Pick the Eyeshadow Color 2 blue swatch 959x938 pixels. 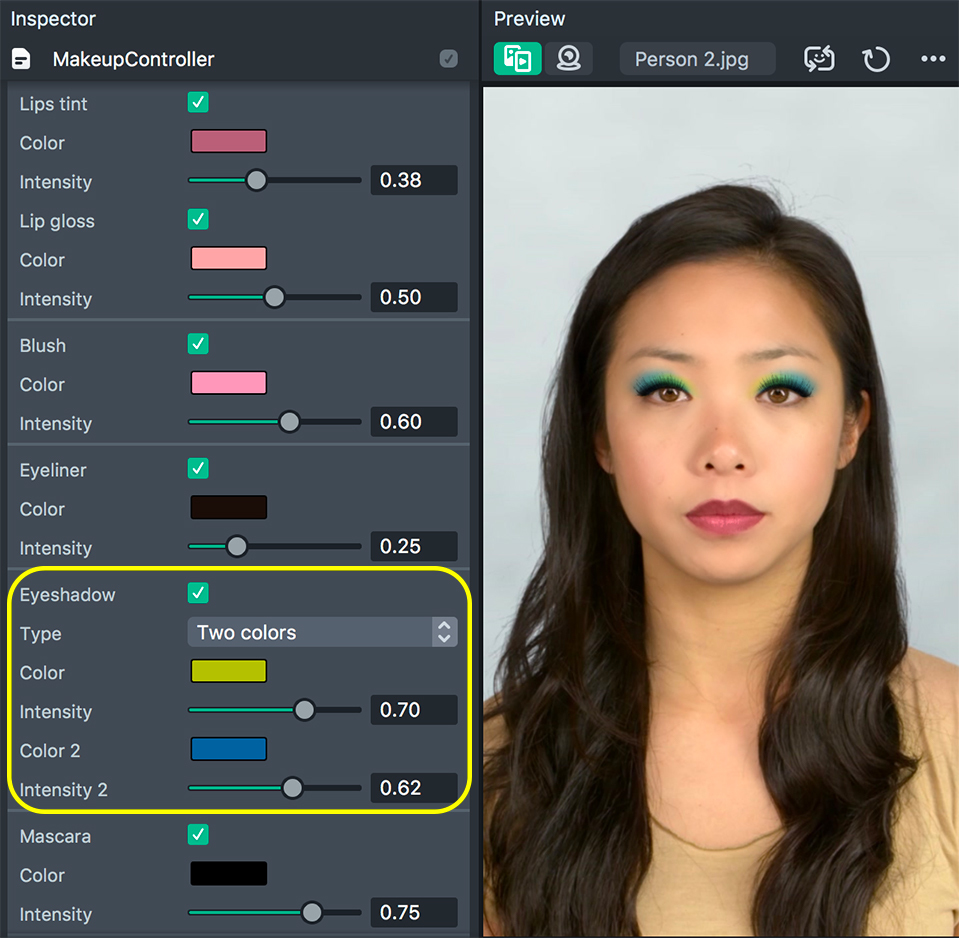pos(229,749)
